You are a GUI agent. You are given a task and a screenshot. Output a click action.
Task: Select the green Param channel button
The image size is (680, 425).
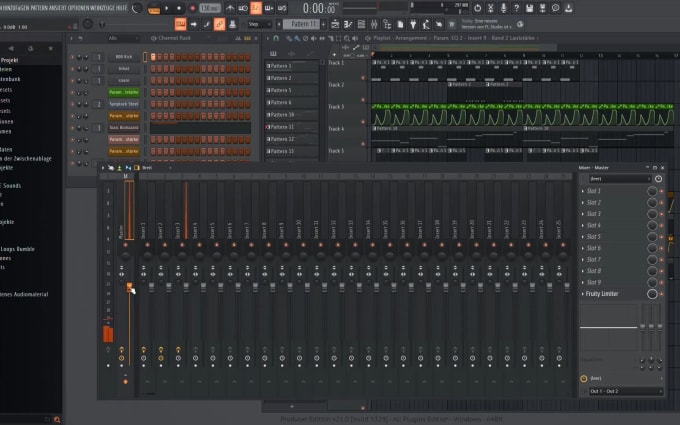(124, 92)
